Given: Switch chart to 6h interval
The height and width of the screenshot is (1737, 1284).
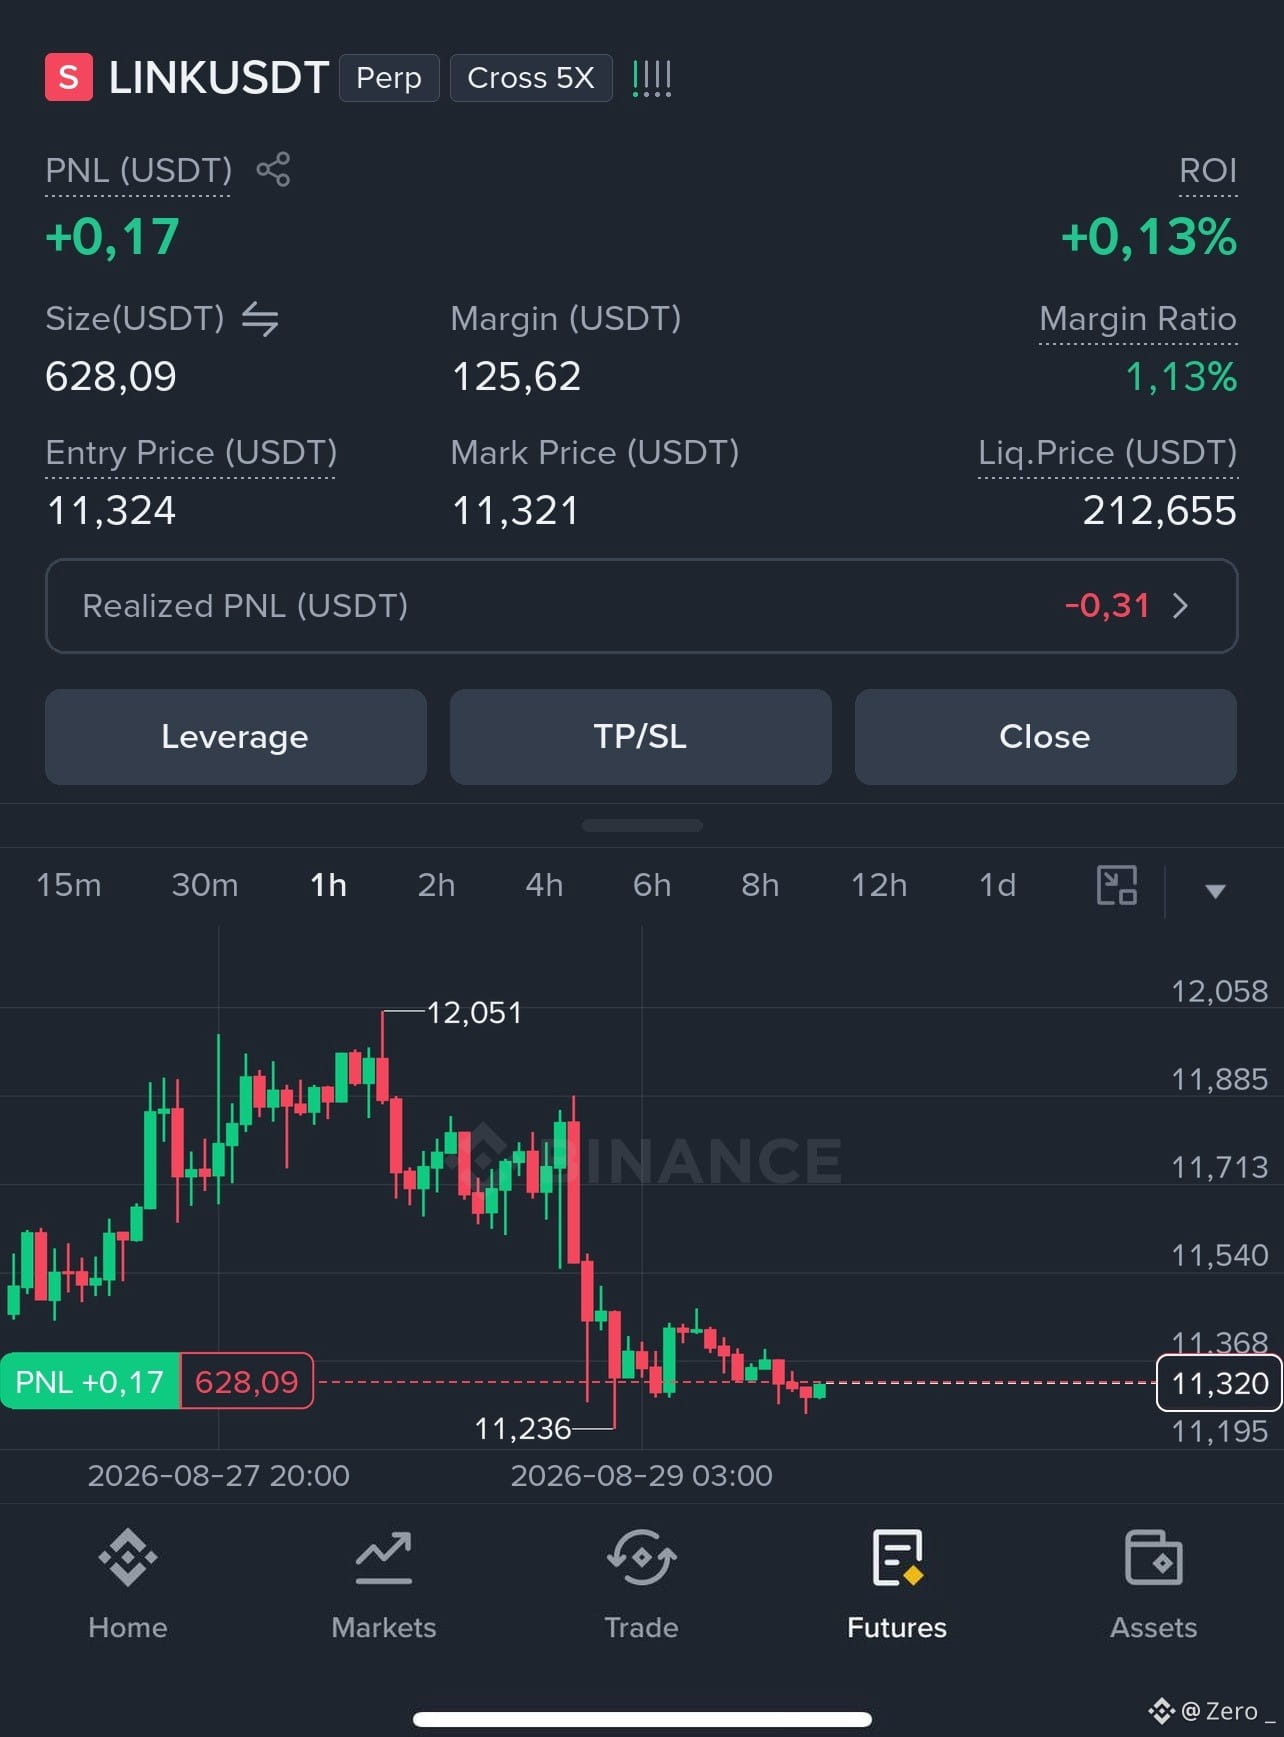Looking at the screenshot, I should (x=652, y=885).
